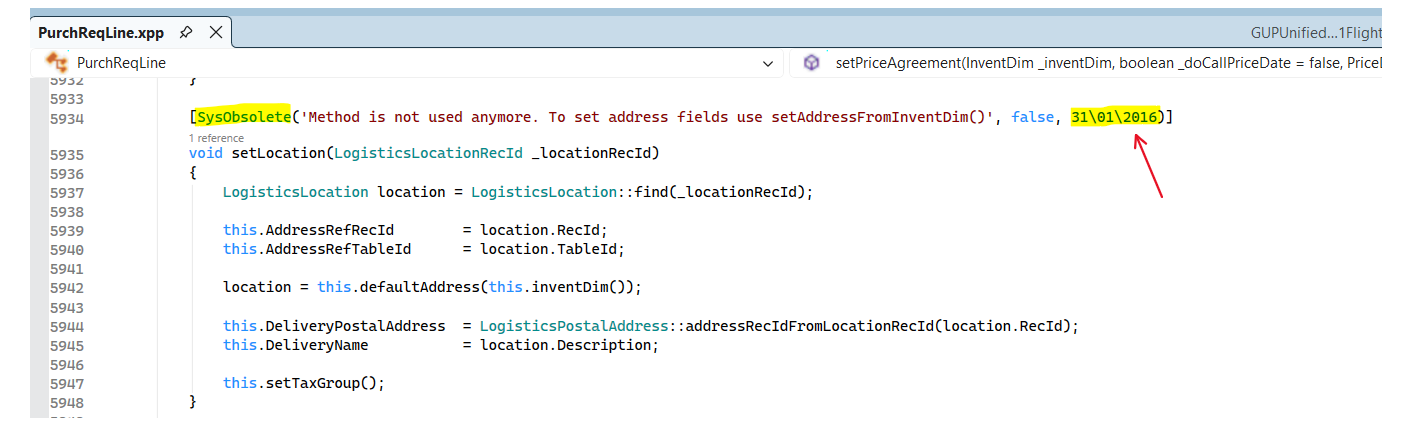Open the setPriceAgreement member dropdown

1100,63
